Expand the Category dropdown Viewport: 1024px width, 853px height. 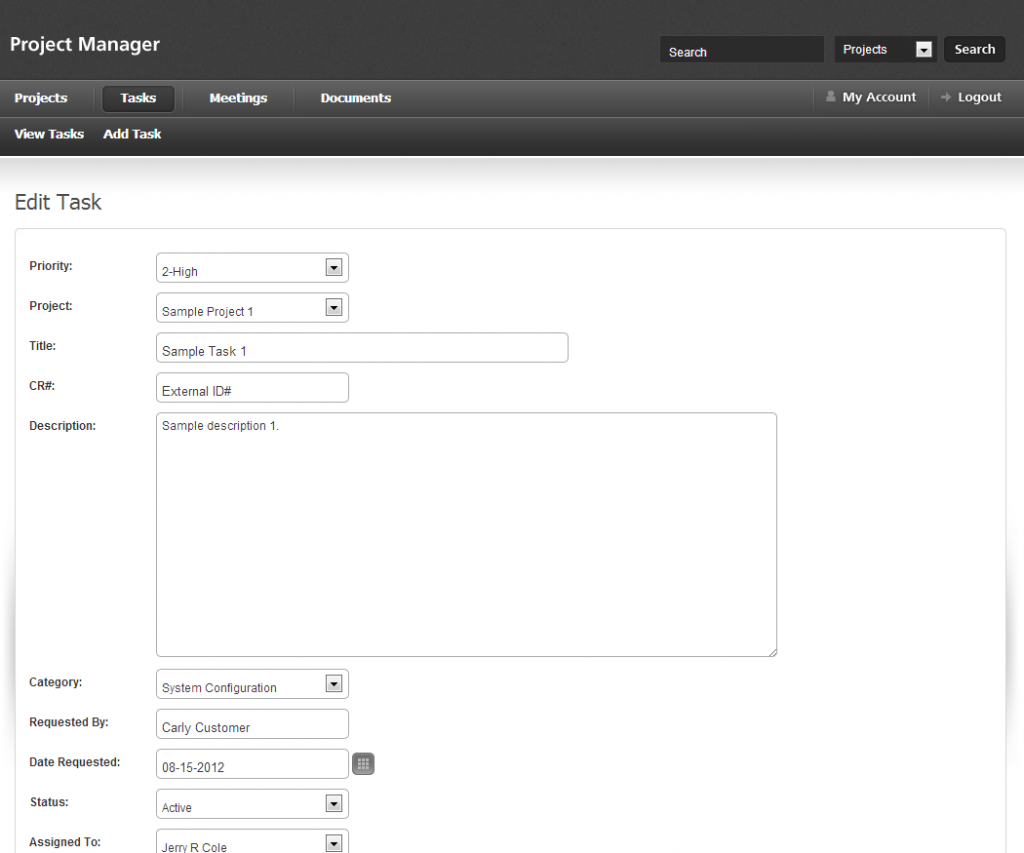pyautogui.click(x=334, y=684)
